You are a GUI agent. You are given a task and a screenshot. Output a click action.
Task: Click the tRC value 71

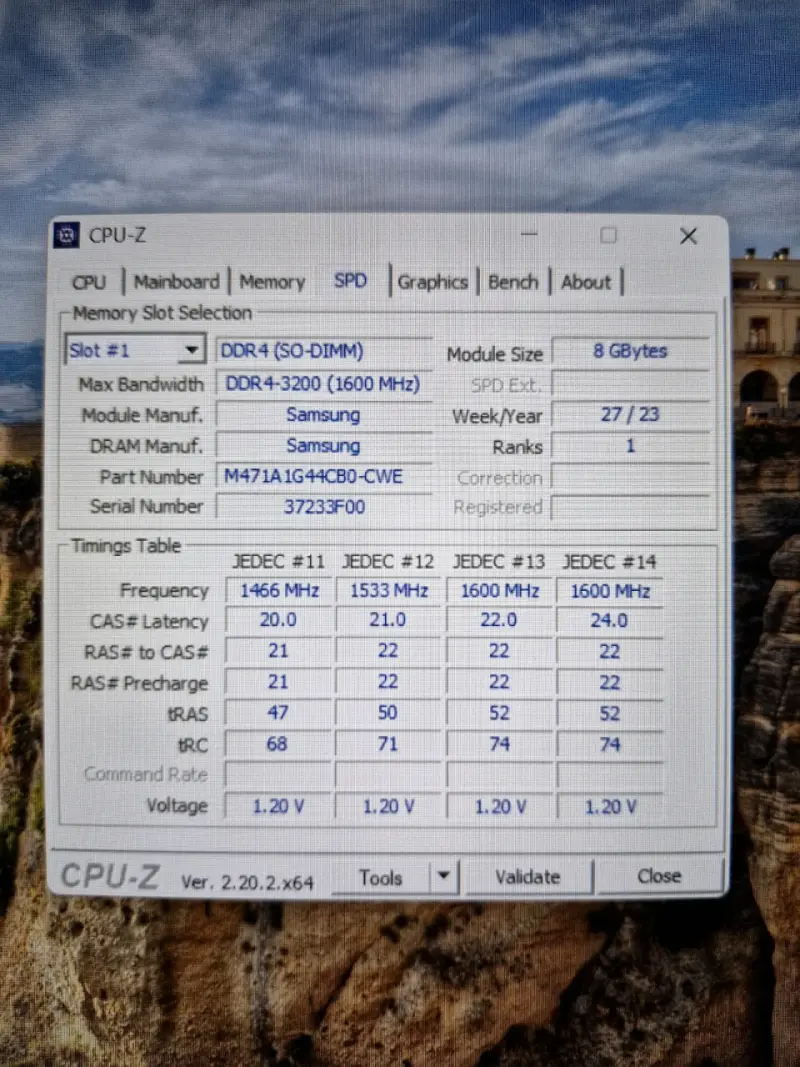pos(388,744)
